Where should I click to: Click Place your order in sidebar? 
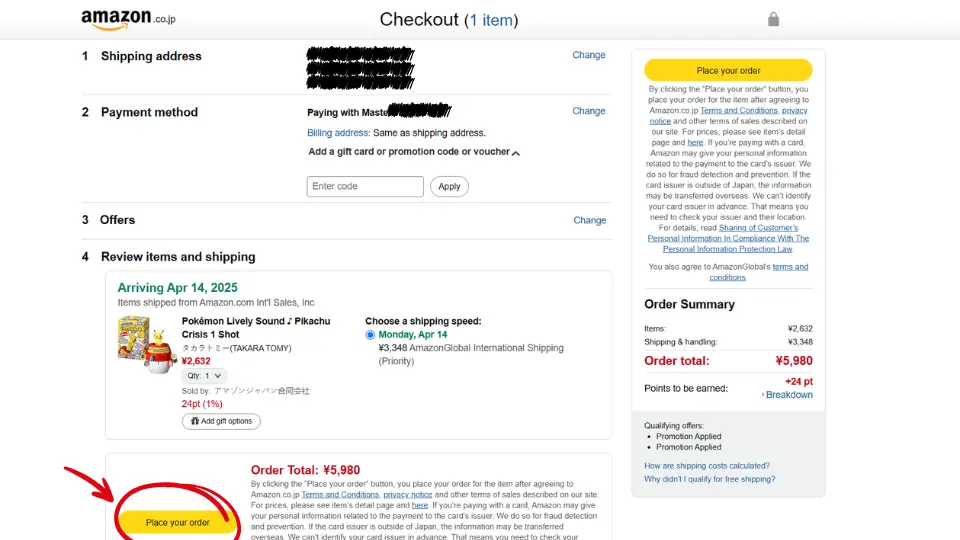pos(728,70)
